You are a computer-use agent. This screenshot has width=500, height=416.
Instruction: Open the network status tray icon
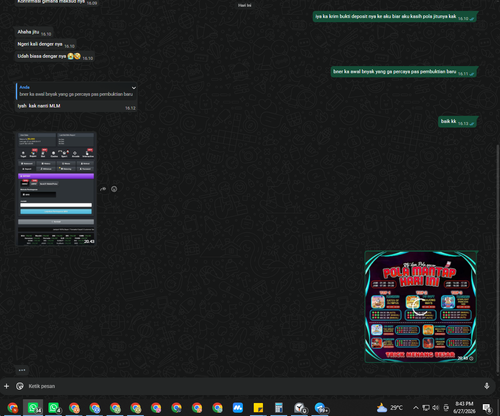click(426, 408)
